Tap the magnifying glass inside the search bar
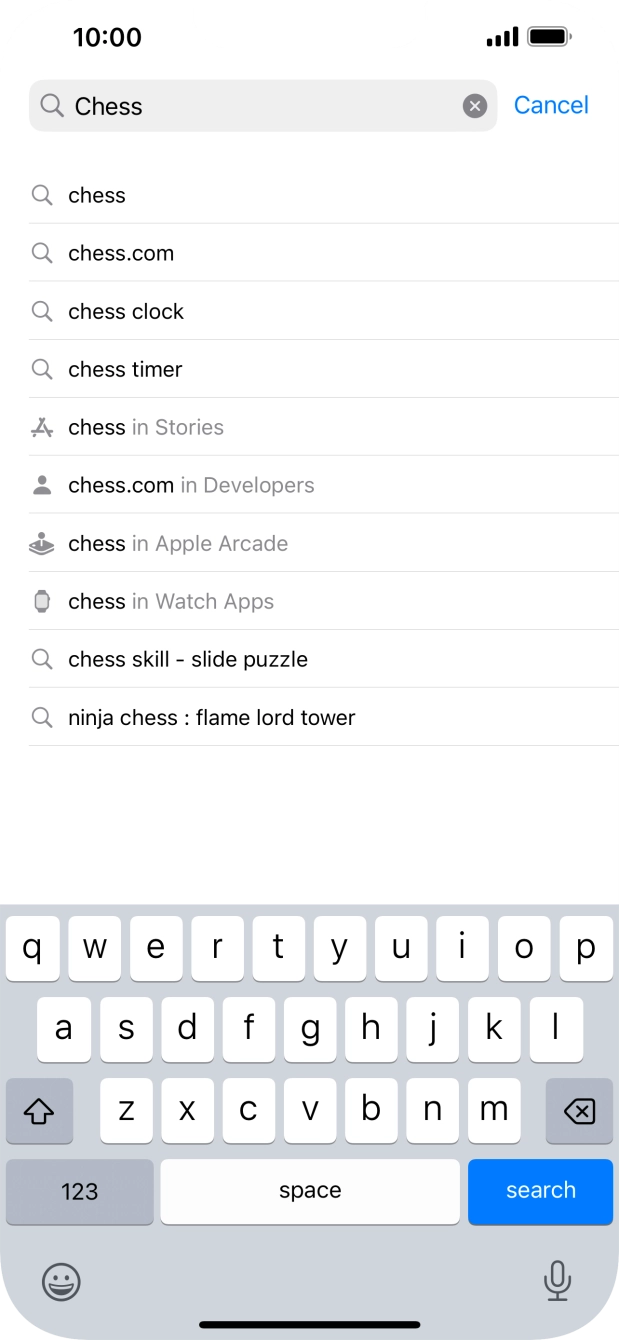The image size is (619, 1340). click(x=50, y=105)
